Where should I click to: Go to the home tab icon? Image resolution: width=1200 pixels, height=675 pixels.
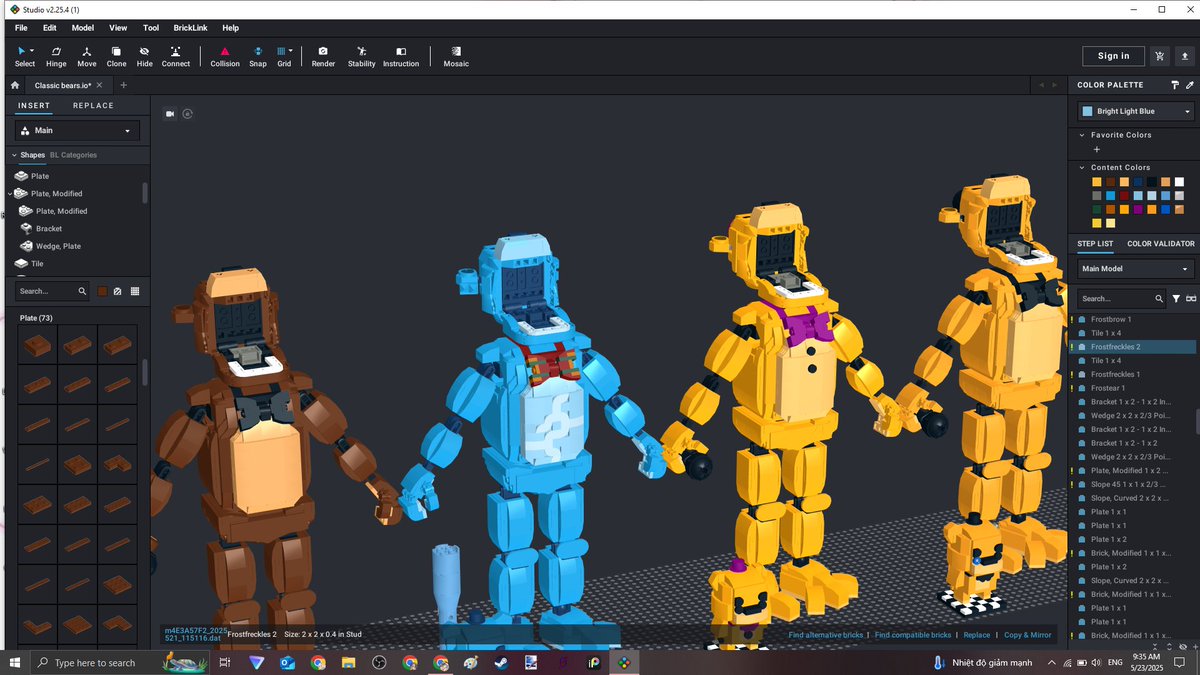pyautogui.click(x=15, y=85)
